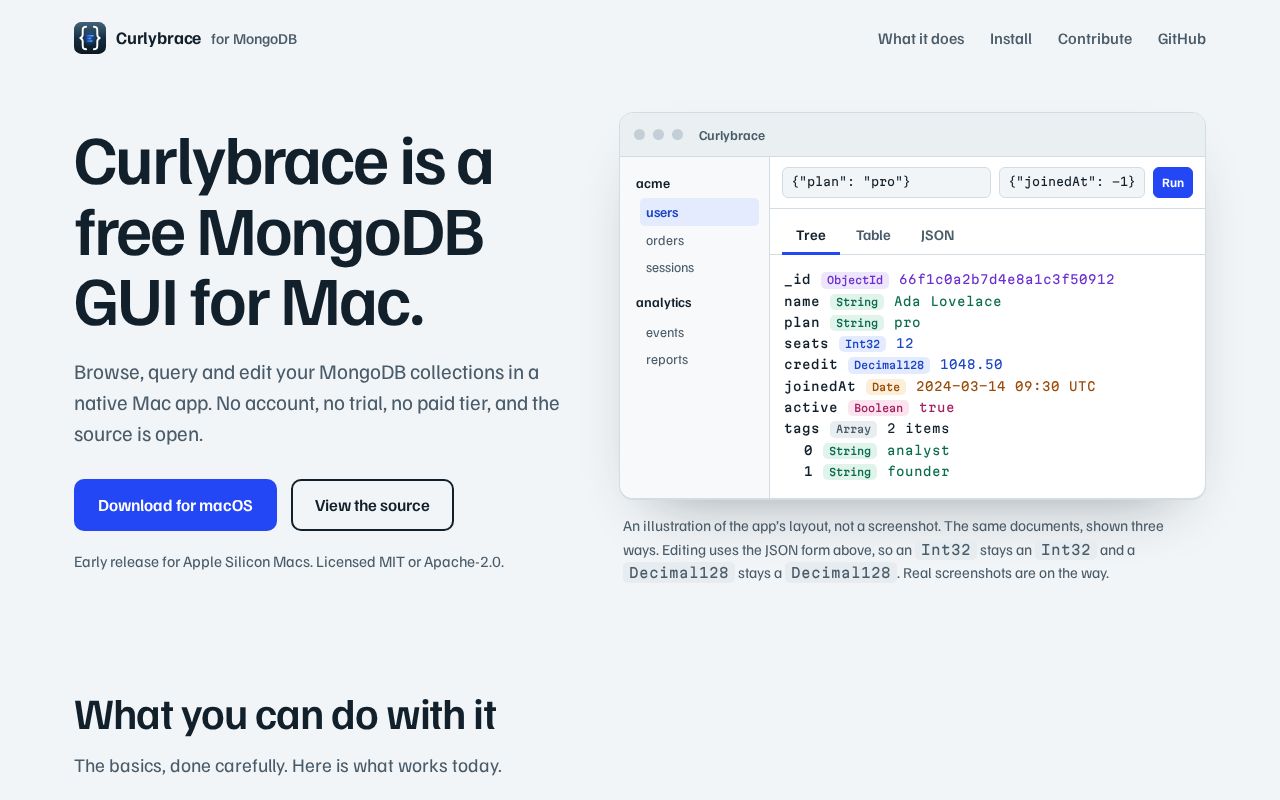Click the What you can do with it heading
Image resolution: width=1280 pixels, height=800 pixels.
(x=285, y=714)
